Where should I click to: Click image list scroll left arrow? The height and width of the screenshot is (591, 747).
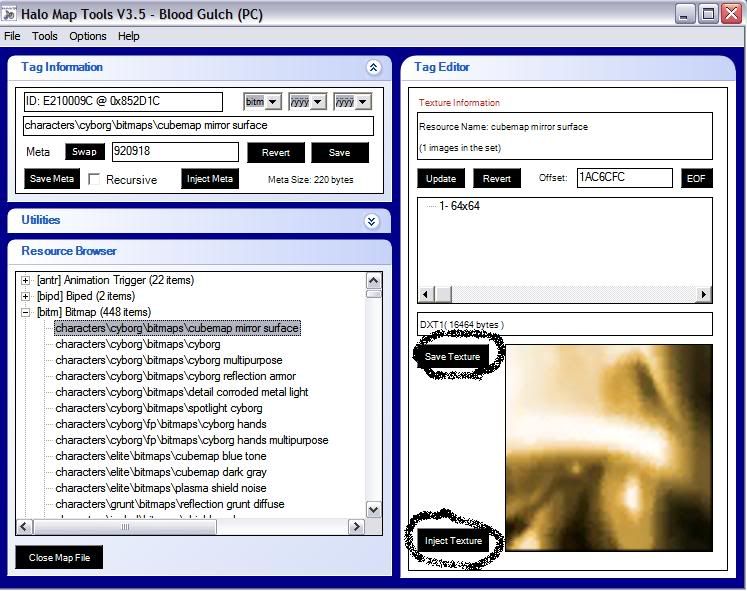[426, 294]
